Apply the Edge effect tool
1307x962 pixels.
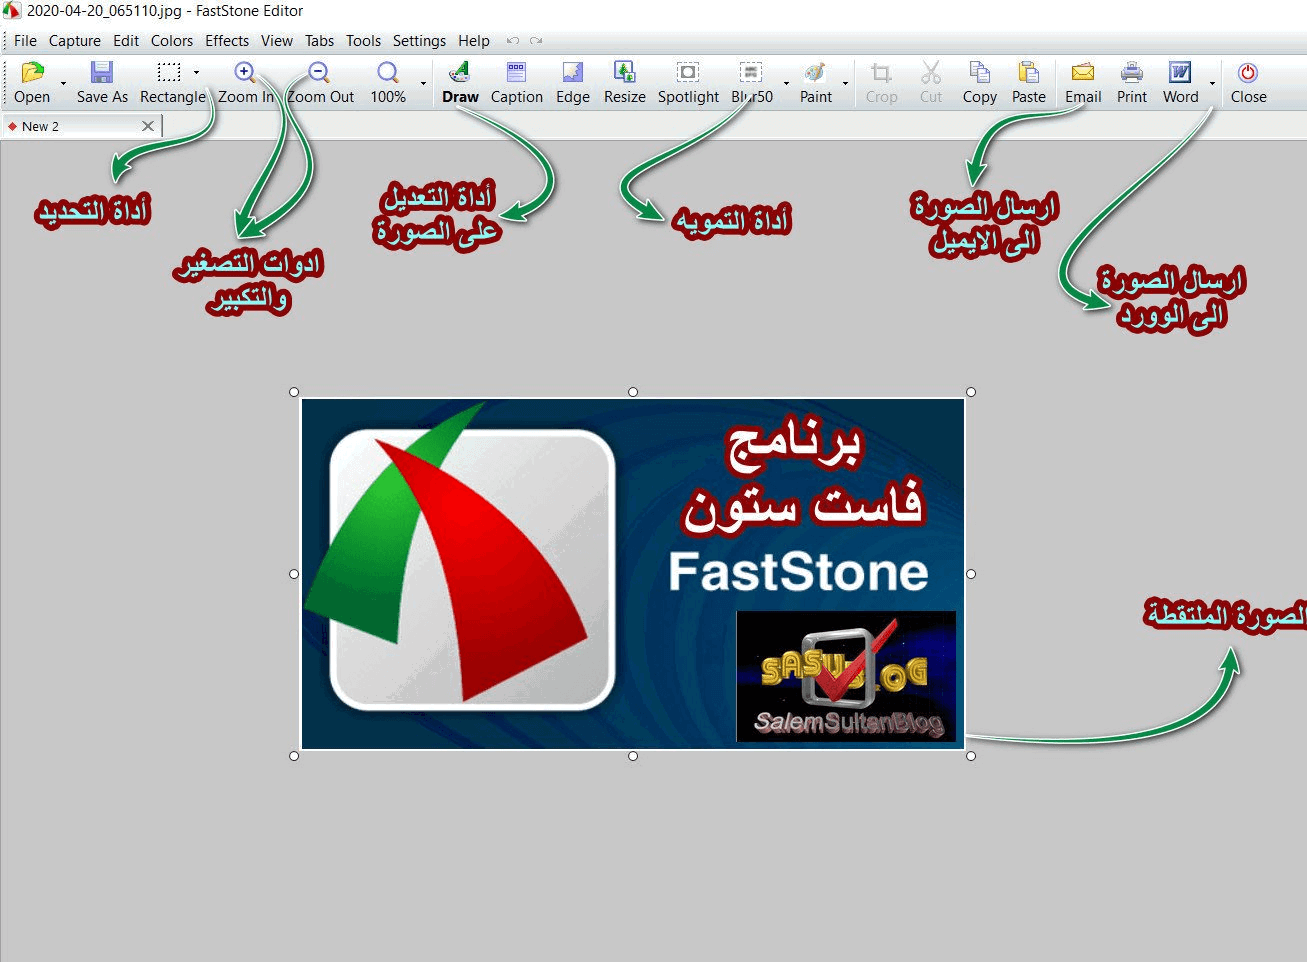(x=572, y=82)
